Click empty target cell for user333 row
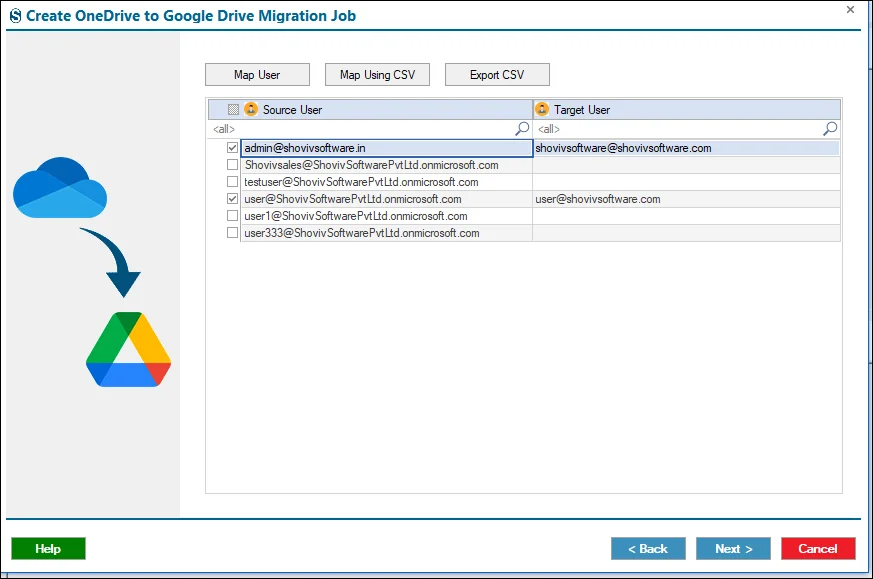The height and width of the screenshot is (579, 873). coord(686,233)
